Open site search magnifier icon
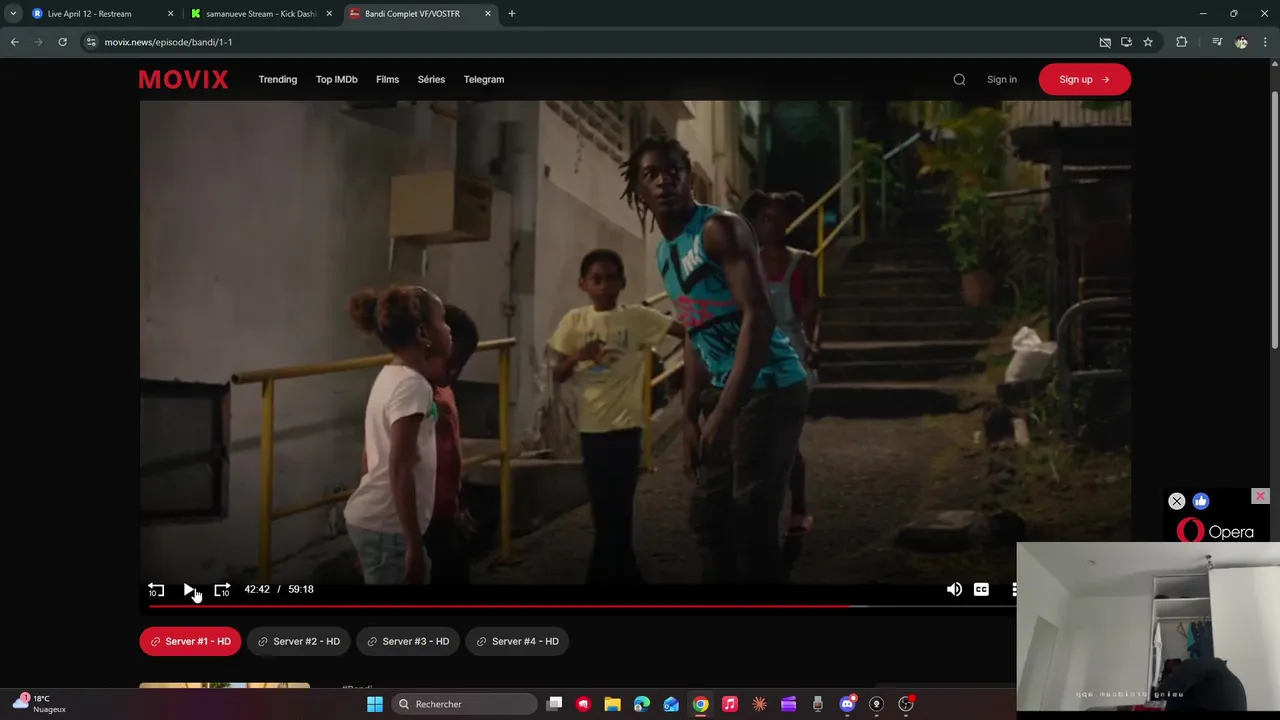This screenshot has width=1280, height=720. [x=959, y=79]
